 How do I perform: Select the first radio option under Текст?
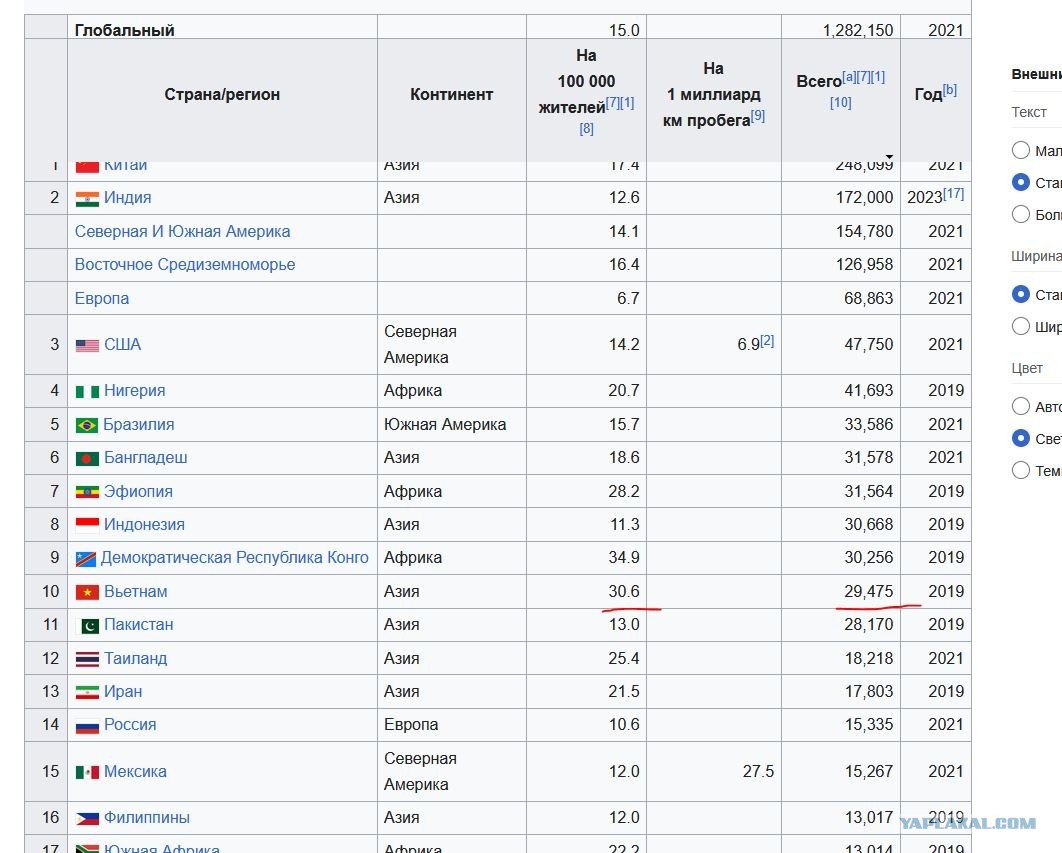tap(1021, 150)
